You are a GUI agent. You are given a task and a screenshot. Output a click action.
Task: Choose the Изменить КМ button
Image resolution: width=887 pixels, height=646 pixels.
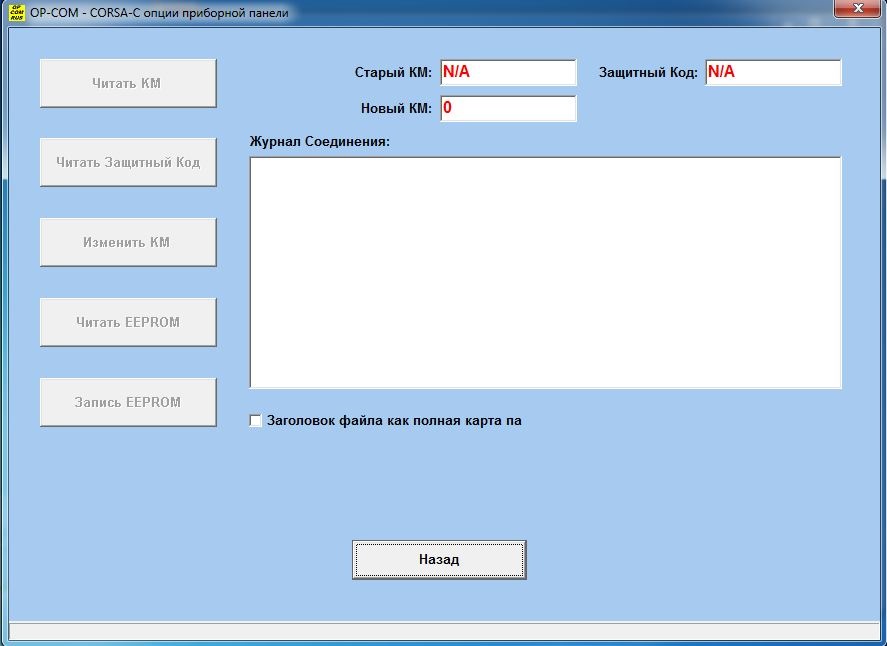point(128,242)
